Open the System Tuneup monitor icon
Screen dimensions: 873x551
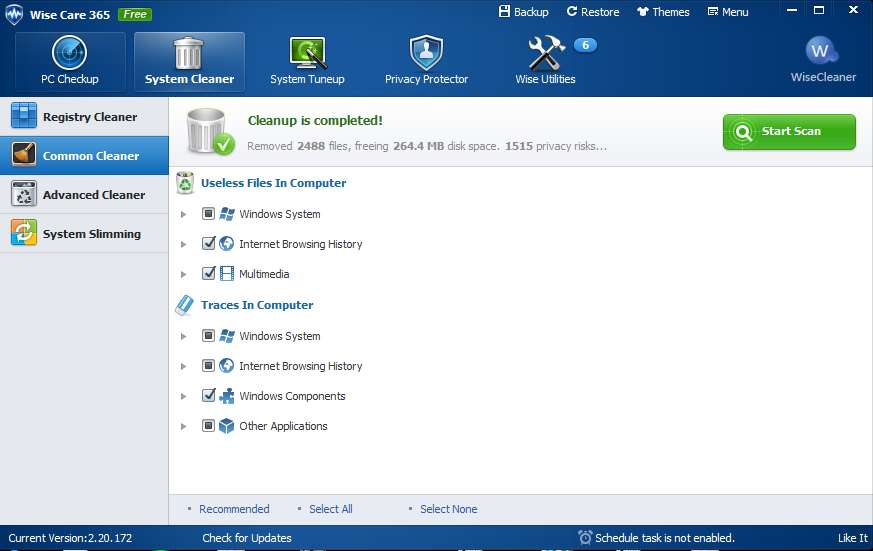coord(307,53)
